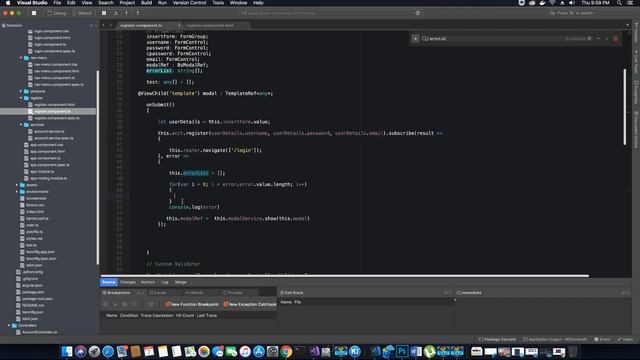Open the Default run target selector
Screen dimensions: 640x360
(83, 13)
